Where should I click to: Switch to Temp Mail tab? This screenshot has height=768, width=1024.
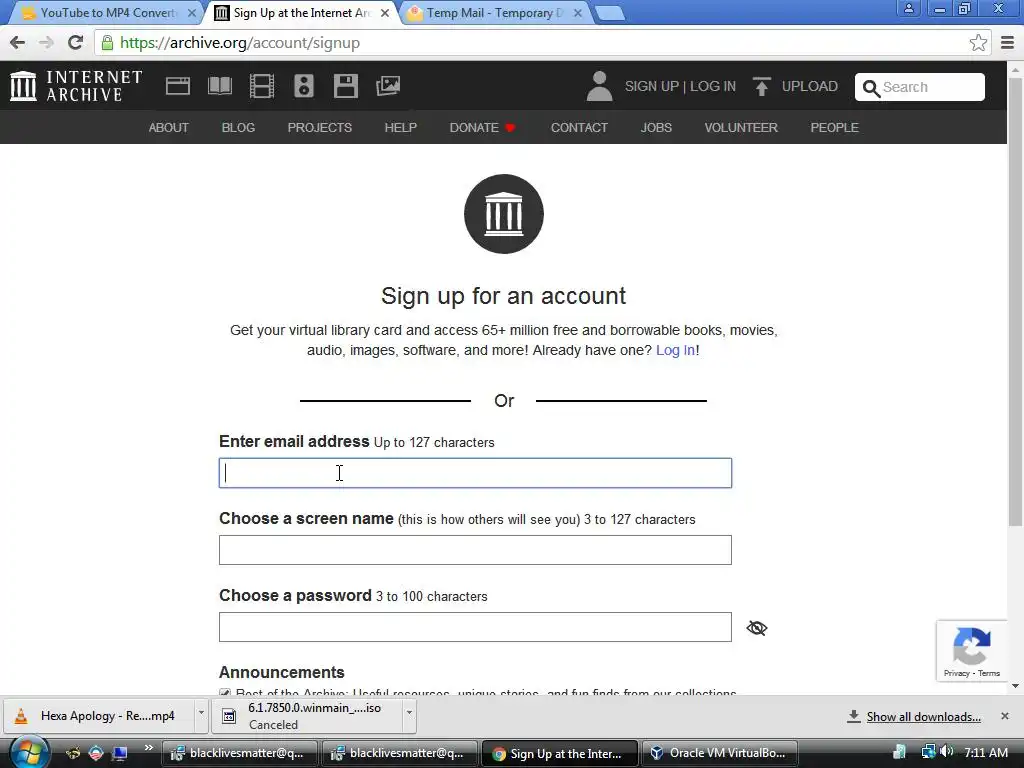494,13
